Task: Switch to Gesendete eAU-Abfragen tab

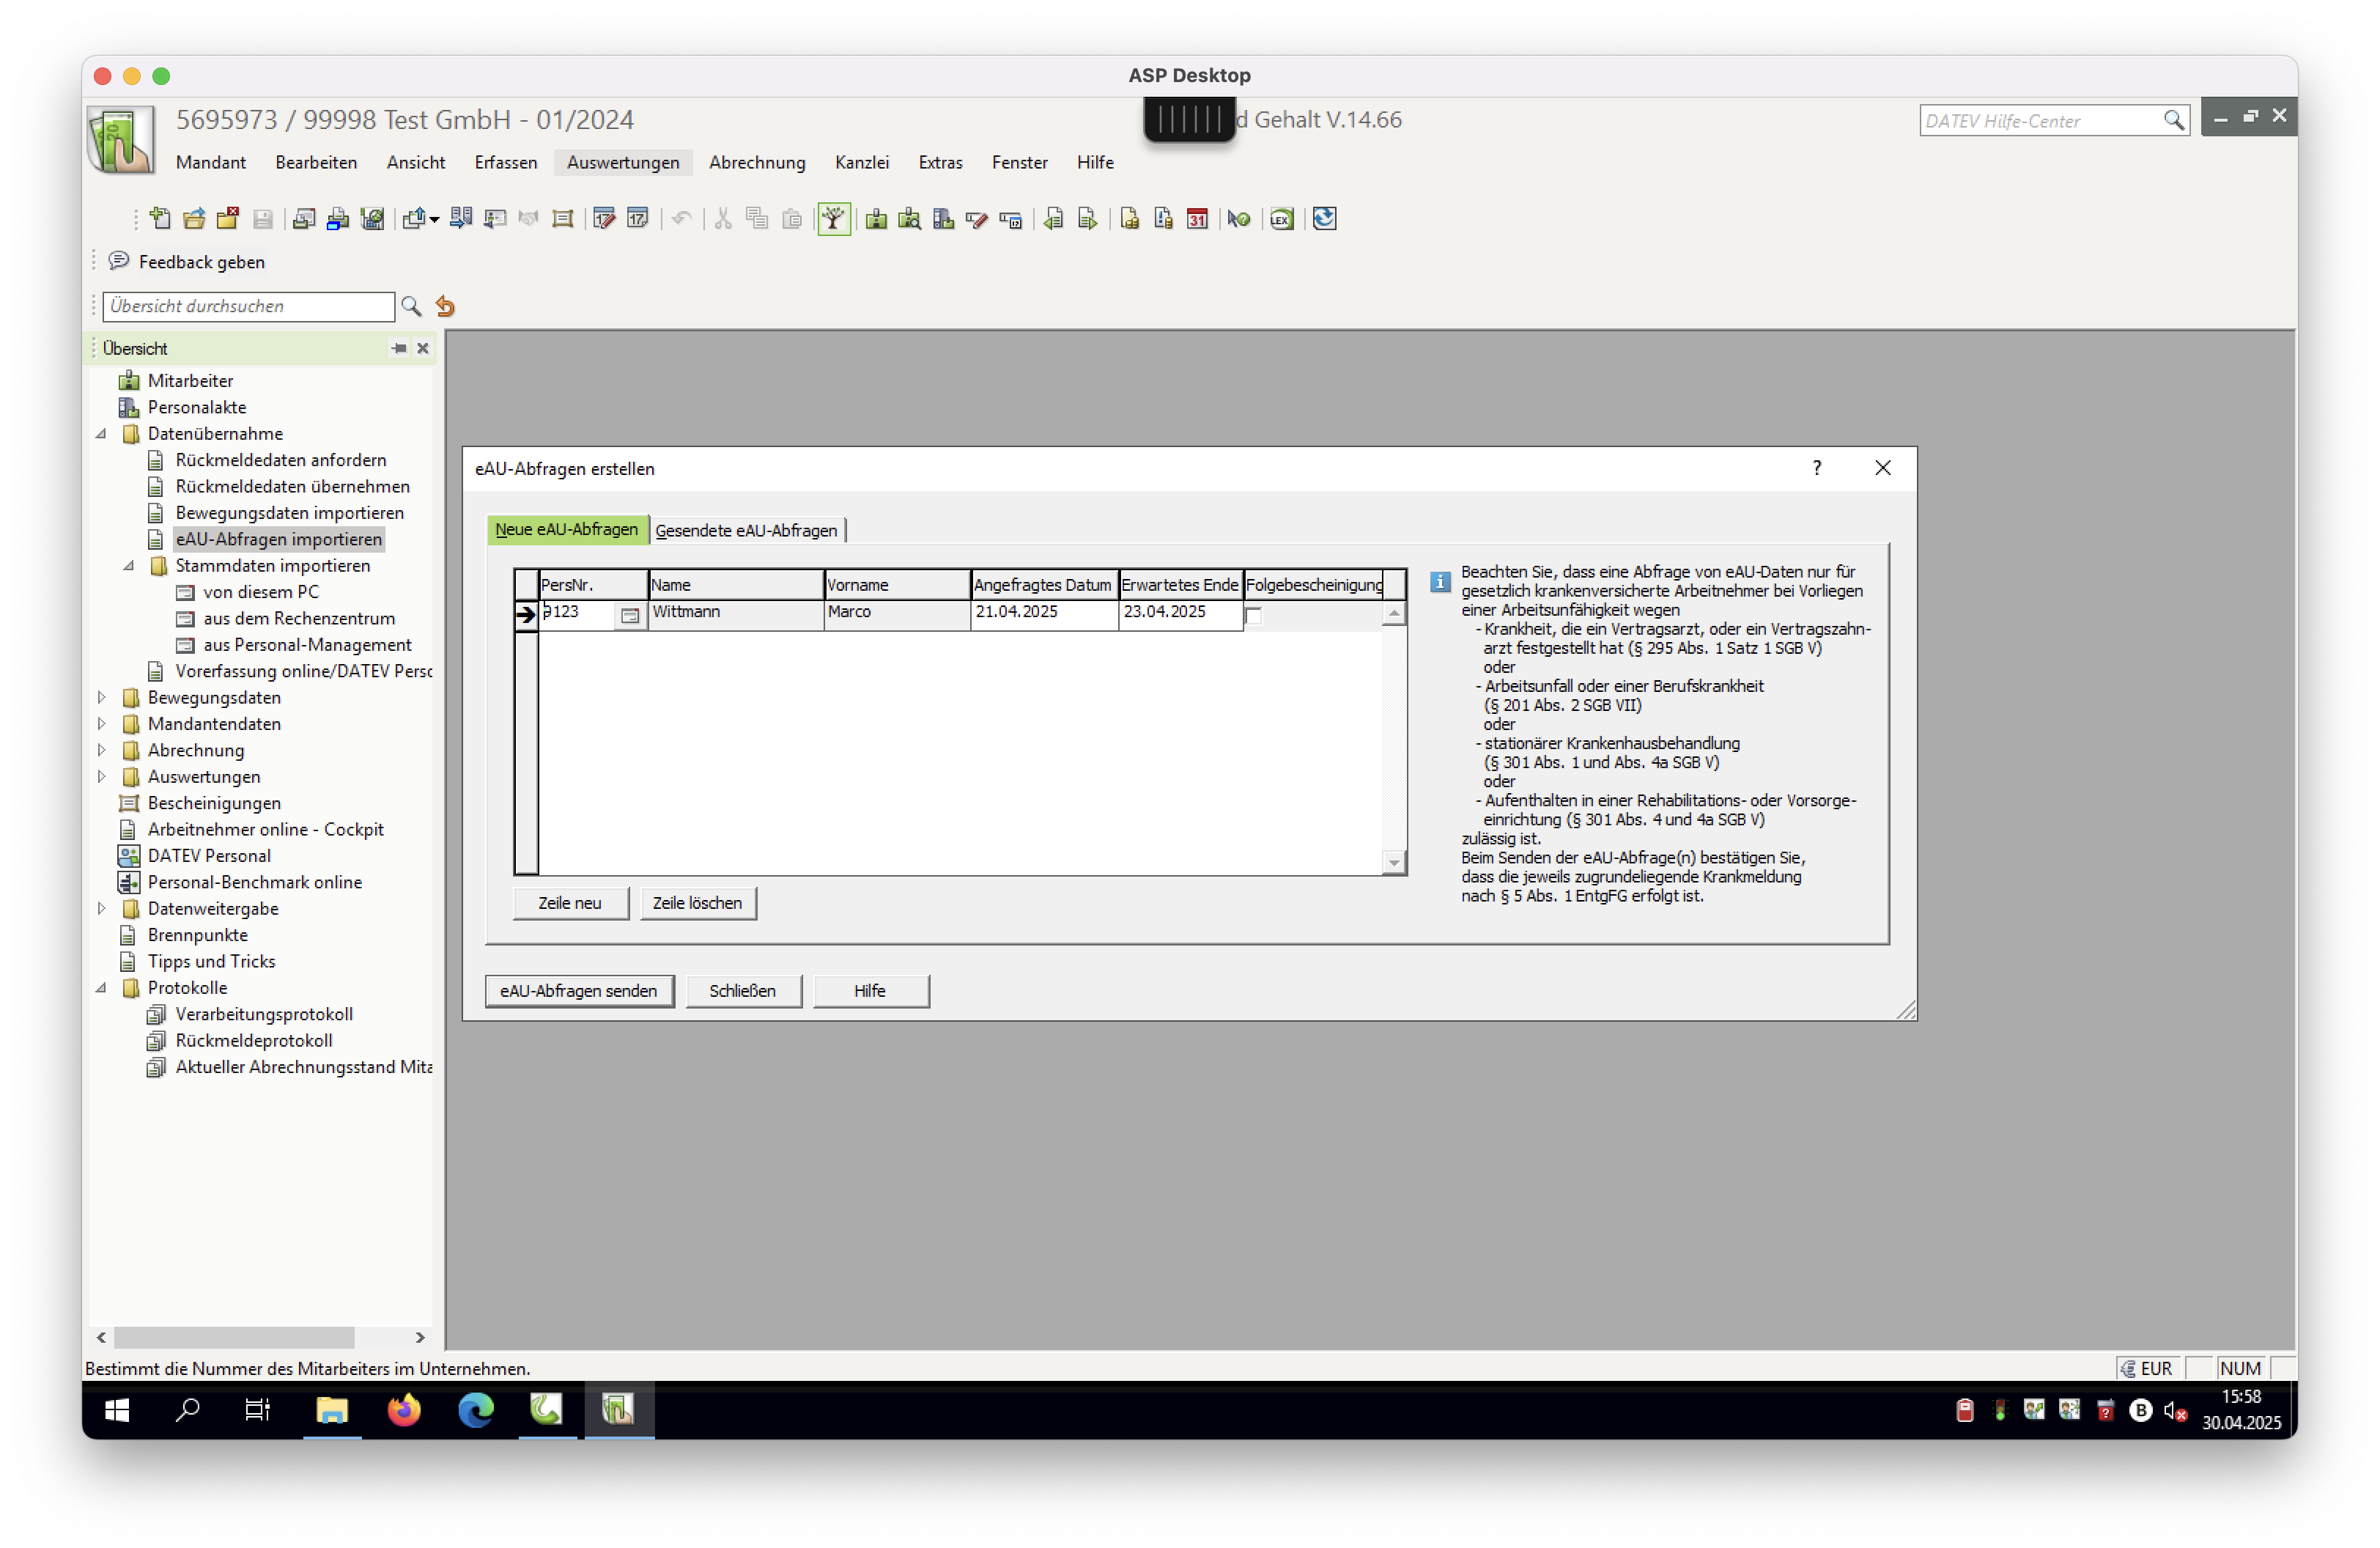Action: (746, 530)
